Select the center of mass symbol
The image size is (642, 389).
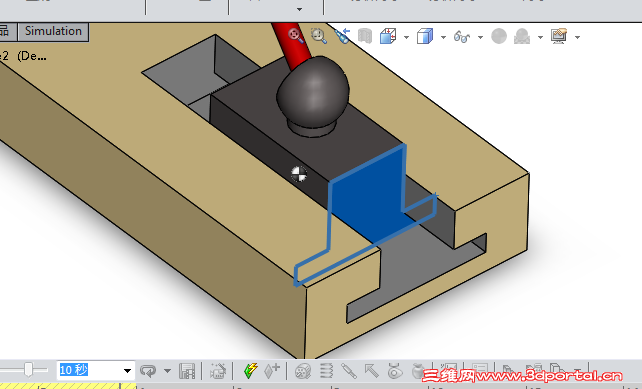[299, 174]
